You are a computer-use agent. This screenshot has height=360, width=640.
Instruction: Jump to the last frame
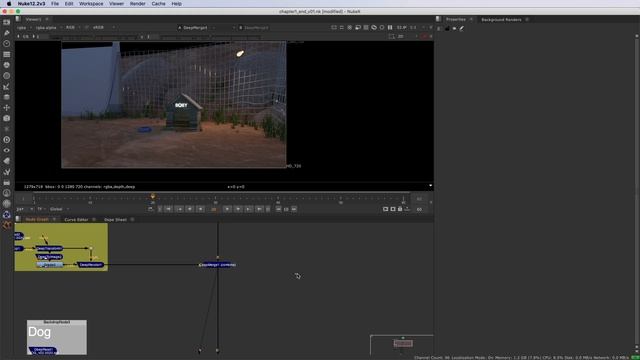tap(259, 209)
